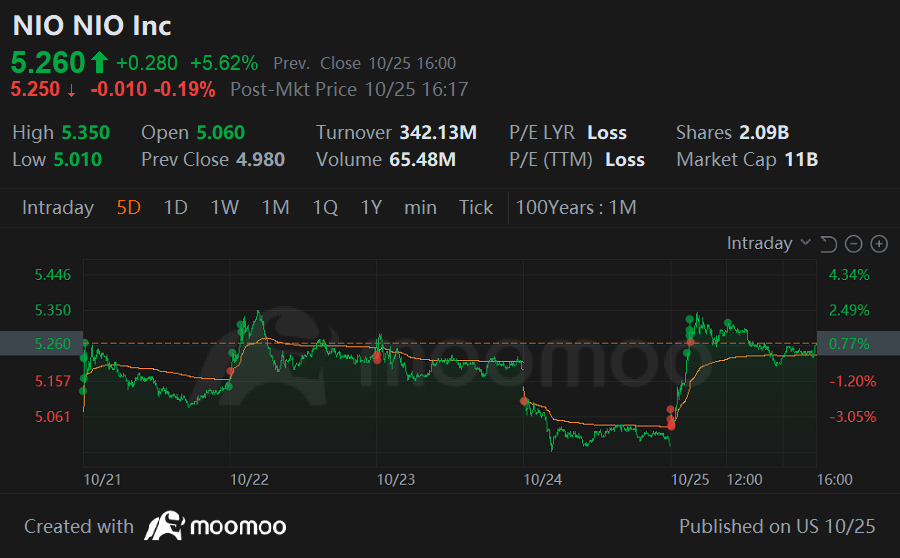900x558 pixels.
Task: Select the min timeframe tab
Action: coord(420,207)
